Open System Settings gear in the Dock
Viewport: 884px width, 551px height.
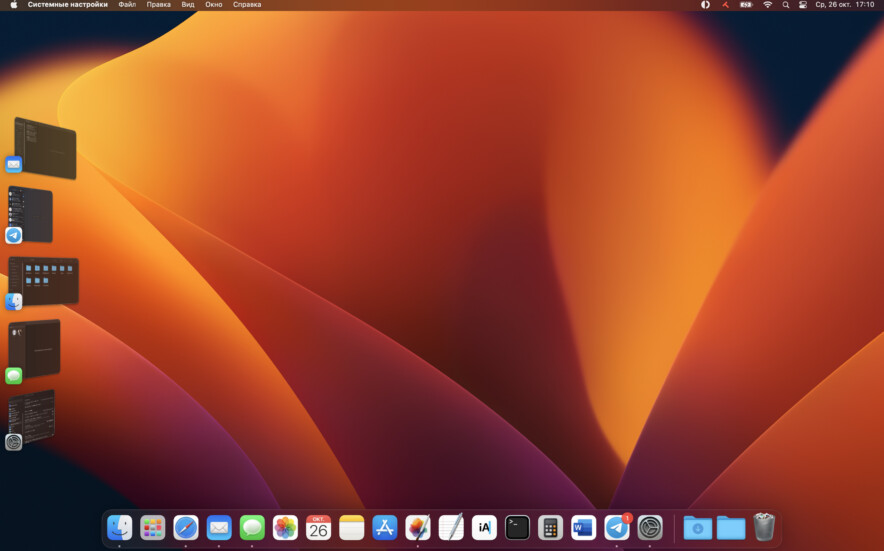pos(650,528)
